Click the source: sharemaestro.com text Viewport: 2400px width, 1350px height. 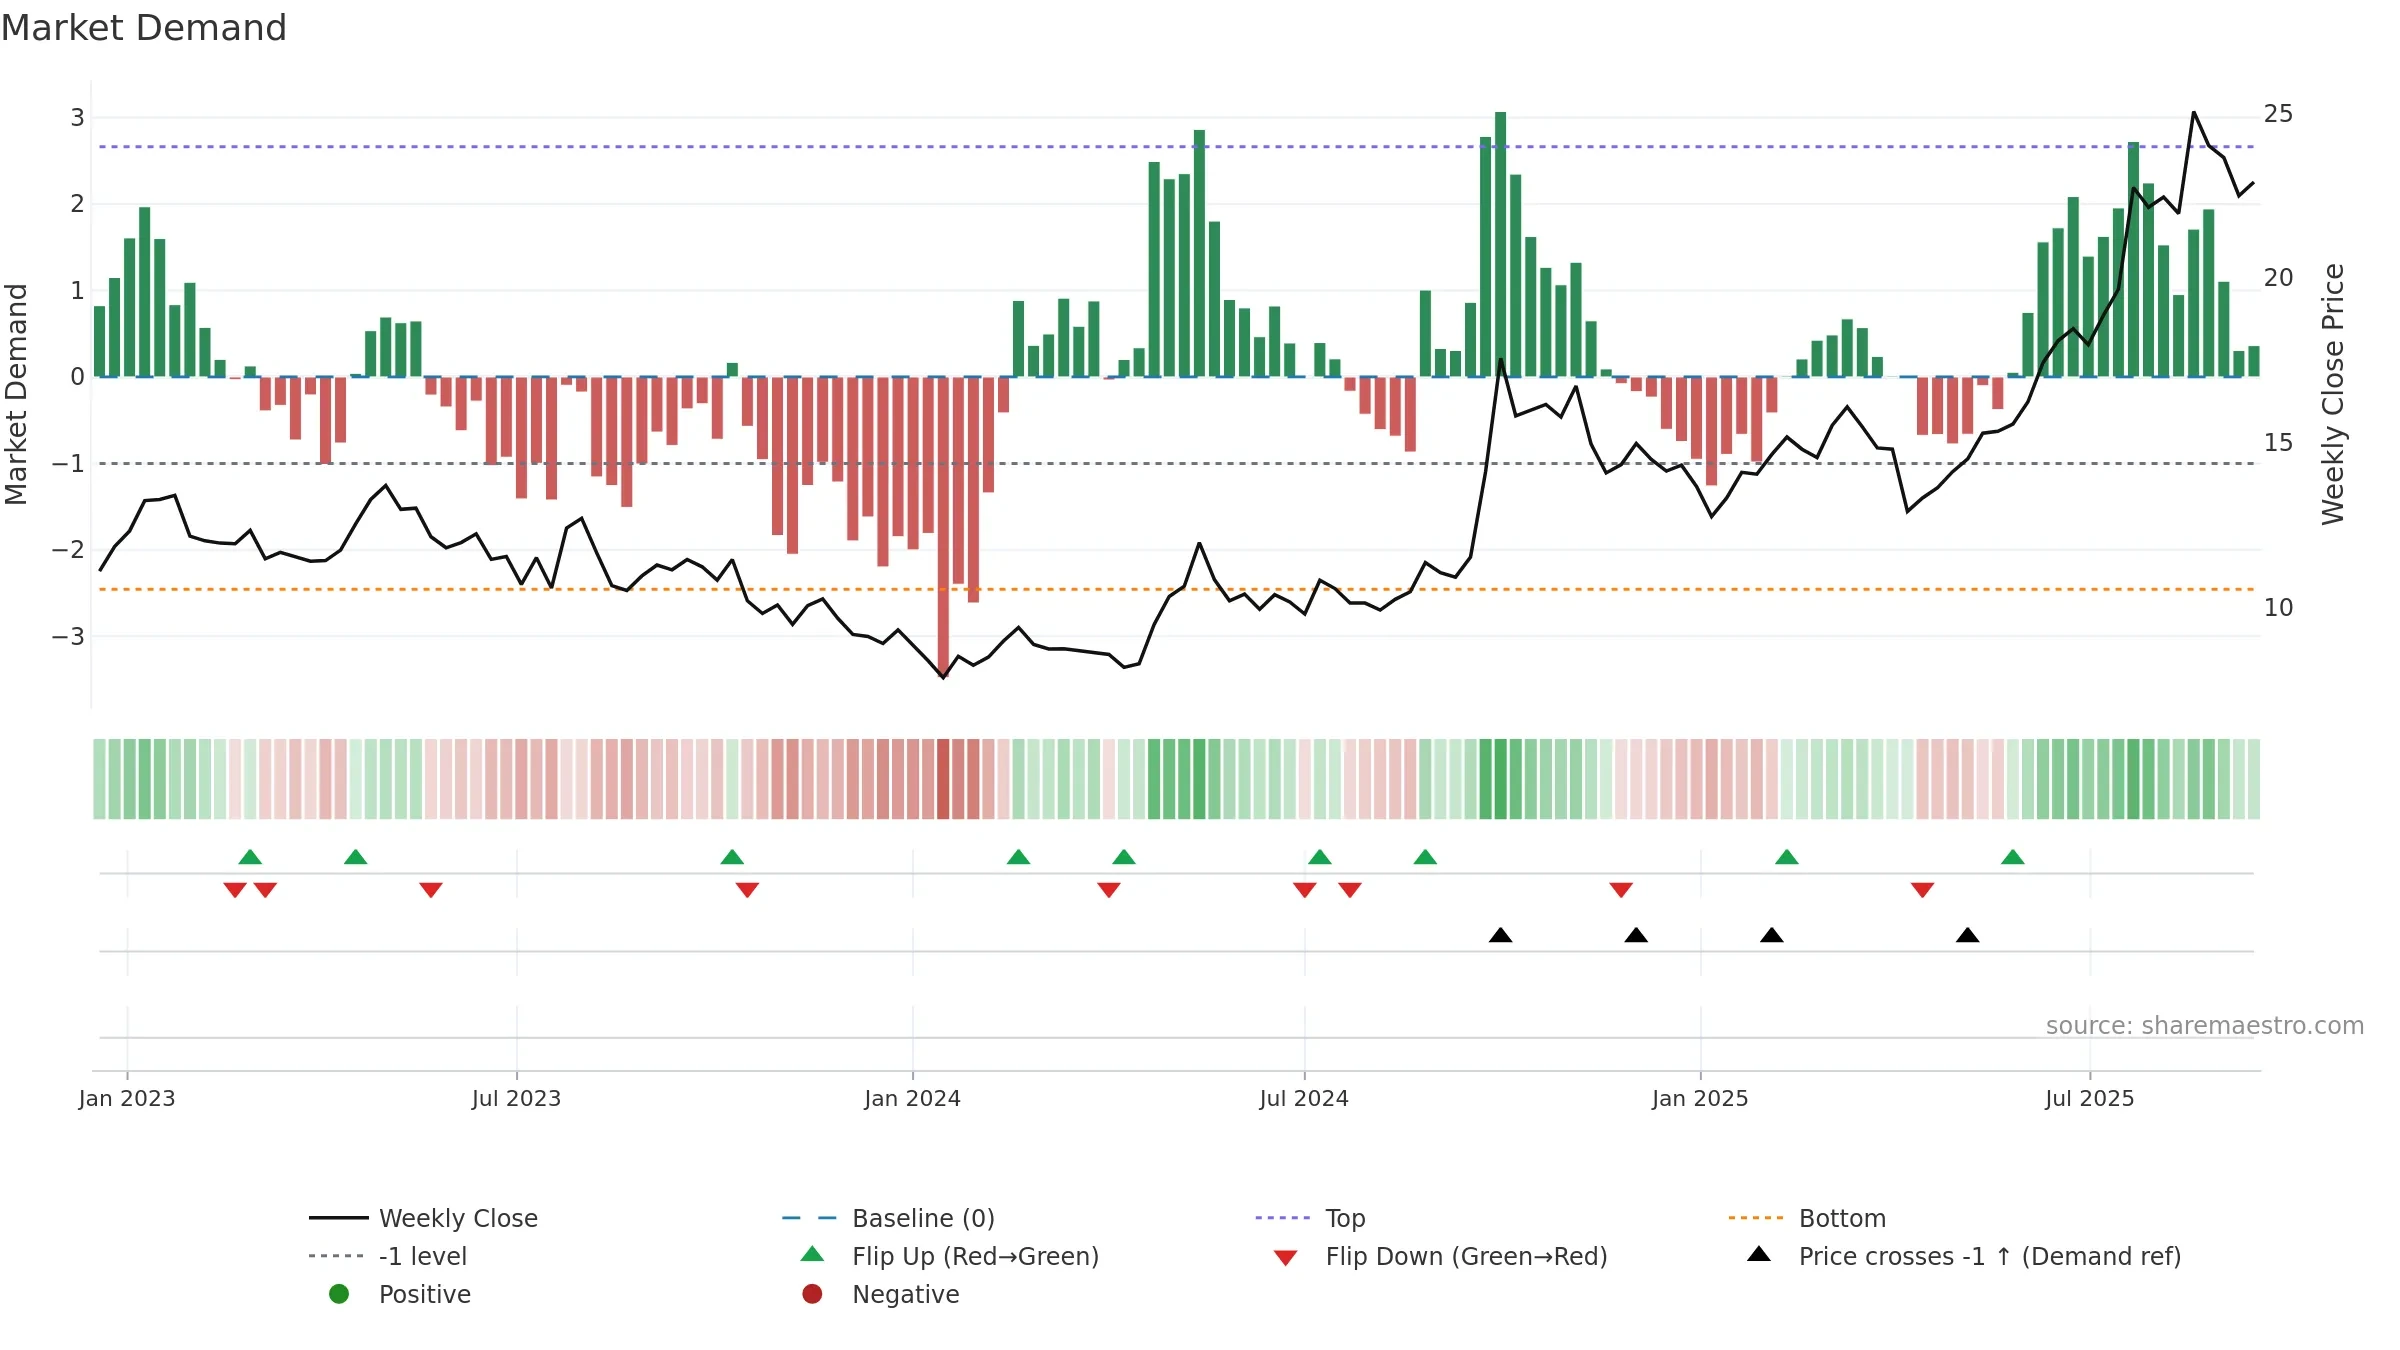(2205, 1026)
